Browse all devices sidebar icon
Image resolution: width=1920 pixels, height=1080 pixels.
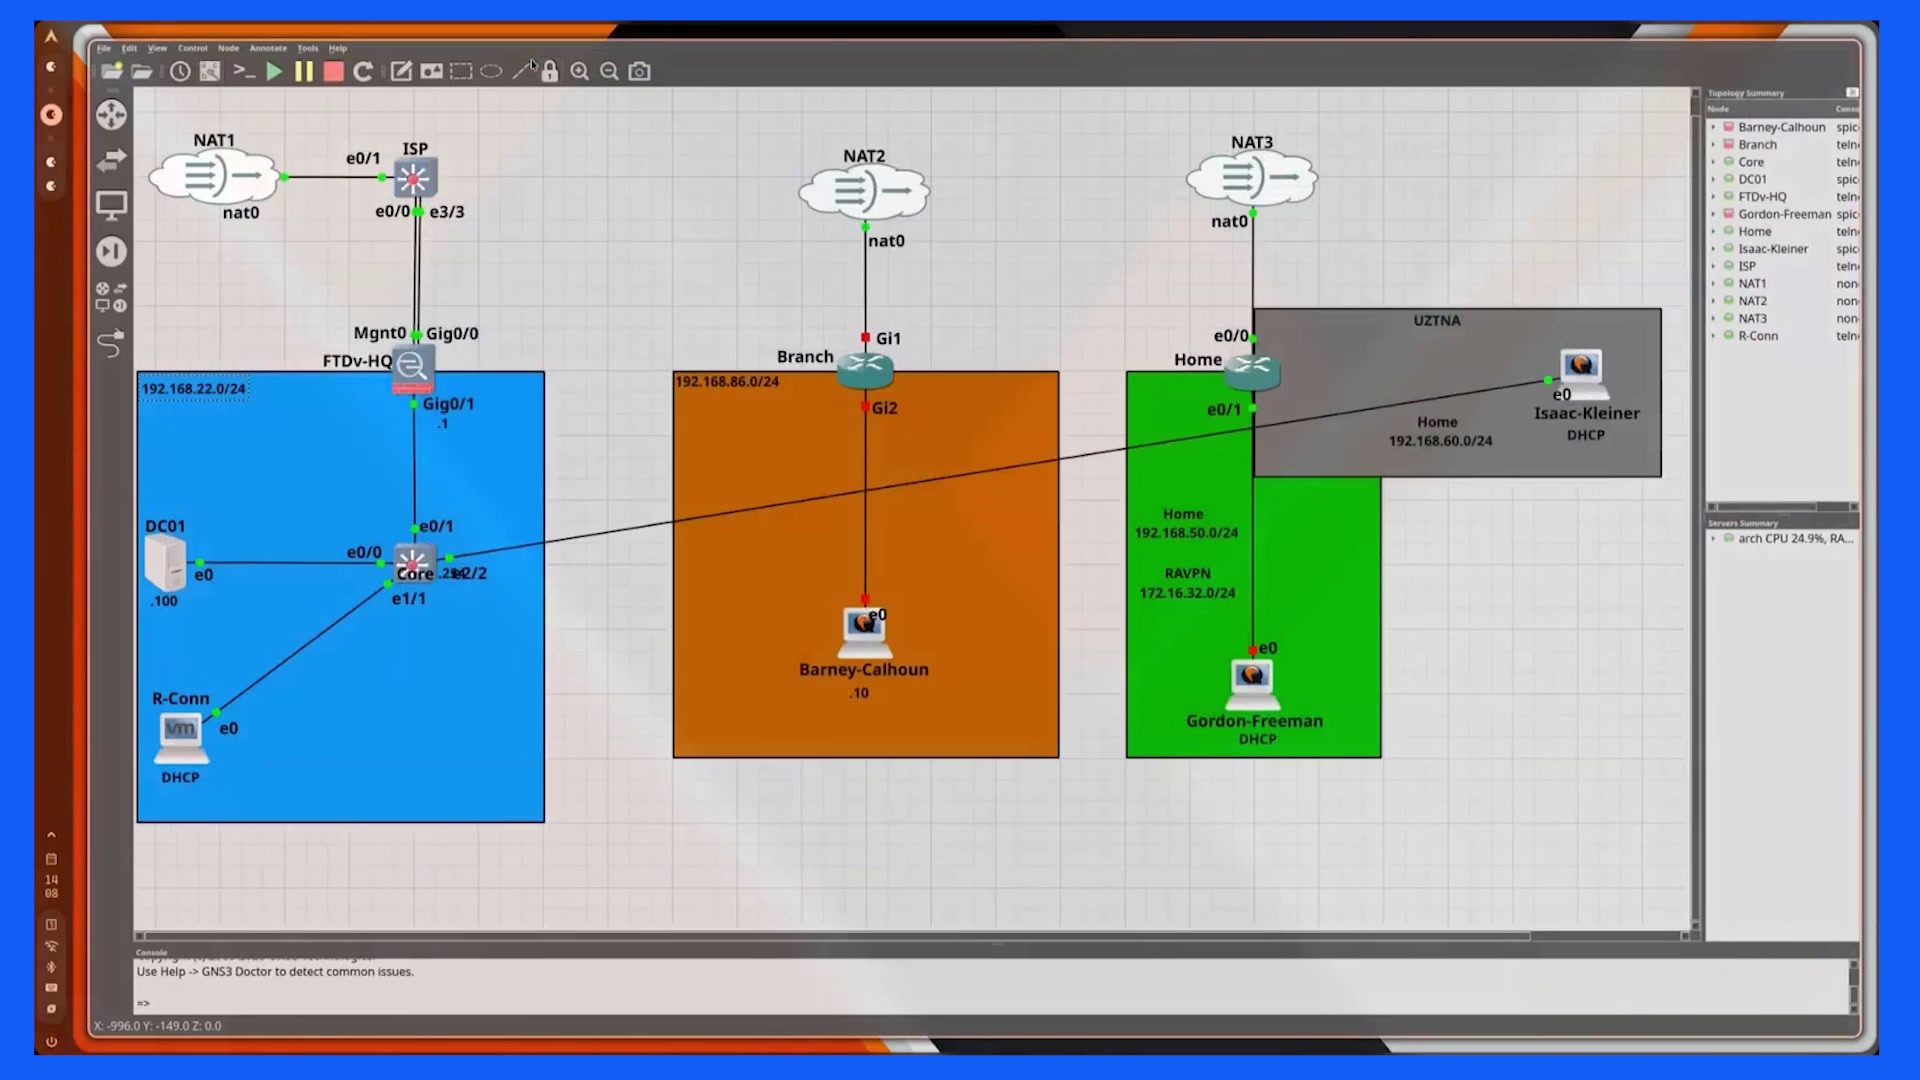(x=111, y=297)
